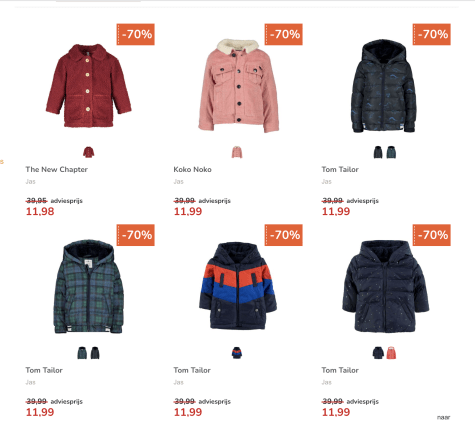Pick the striped color variant under the red-blue jacket

[x=237, y=353]
